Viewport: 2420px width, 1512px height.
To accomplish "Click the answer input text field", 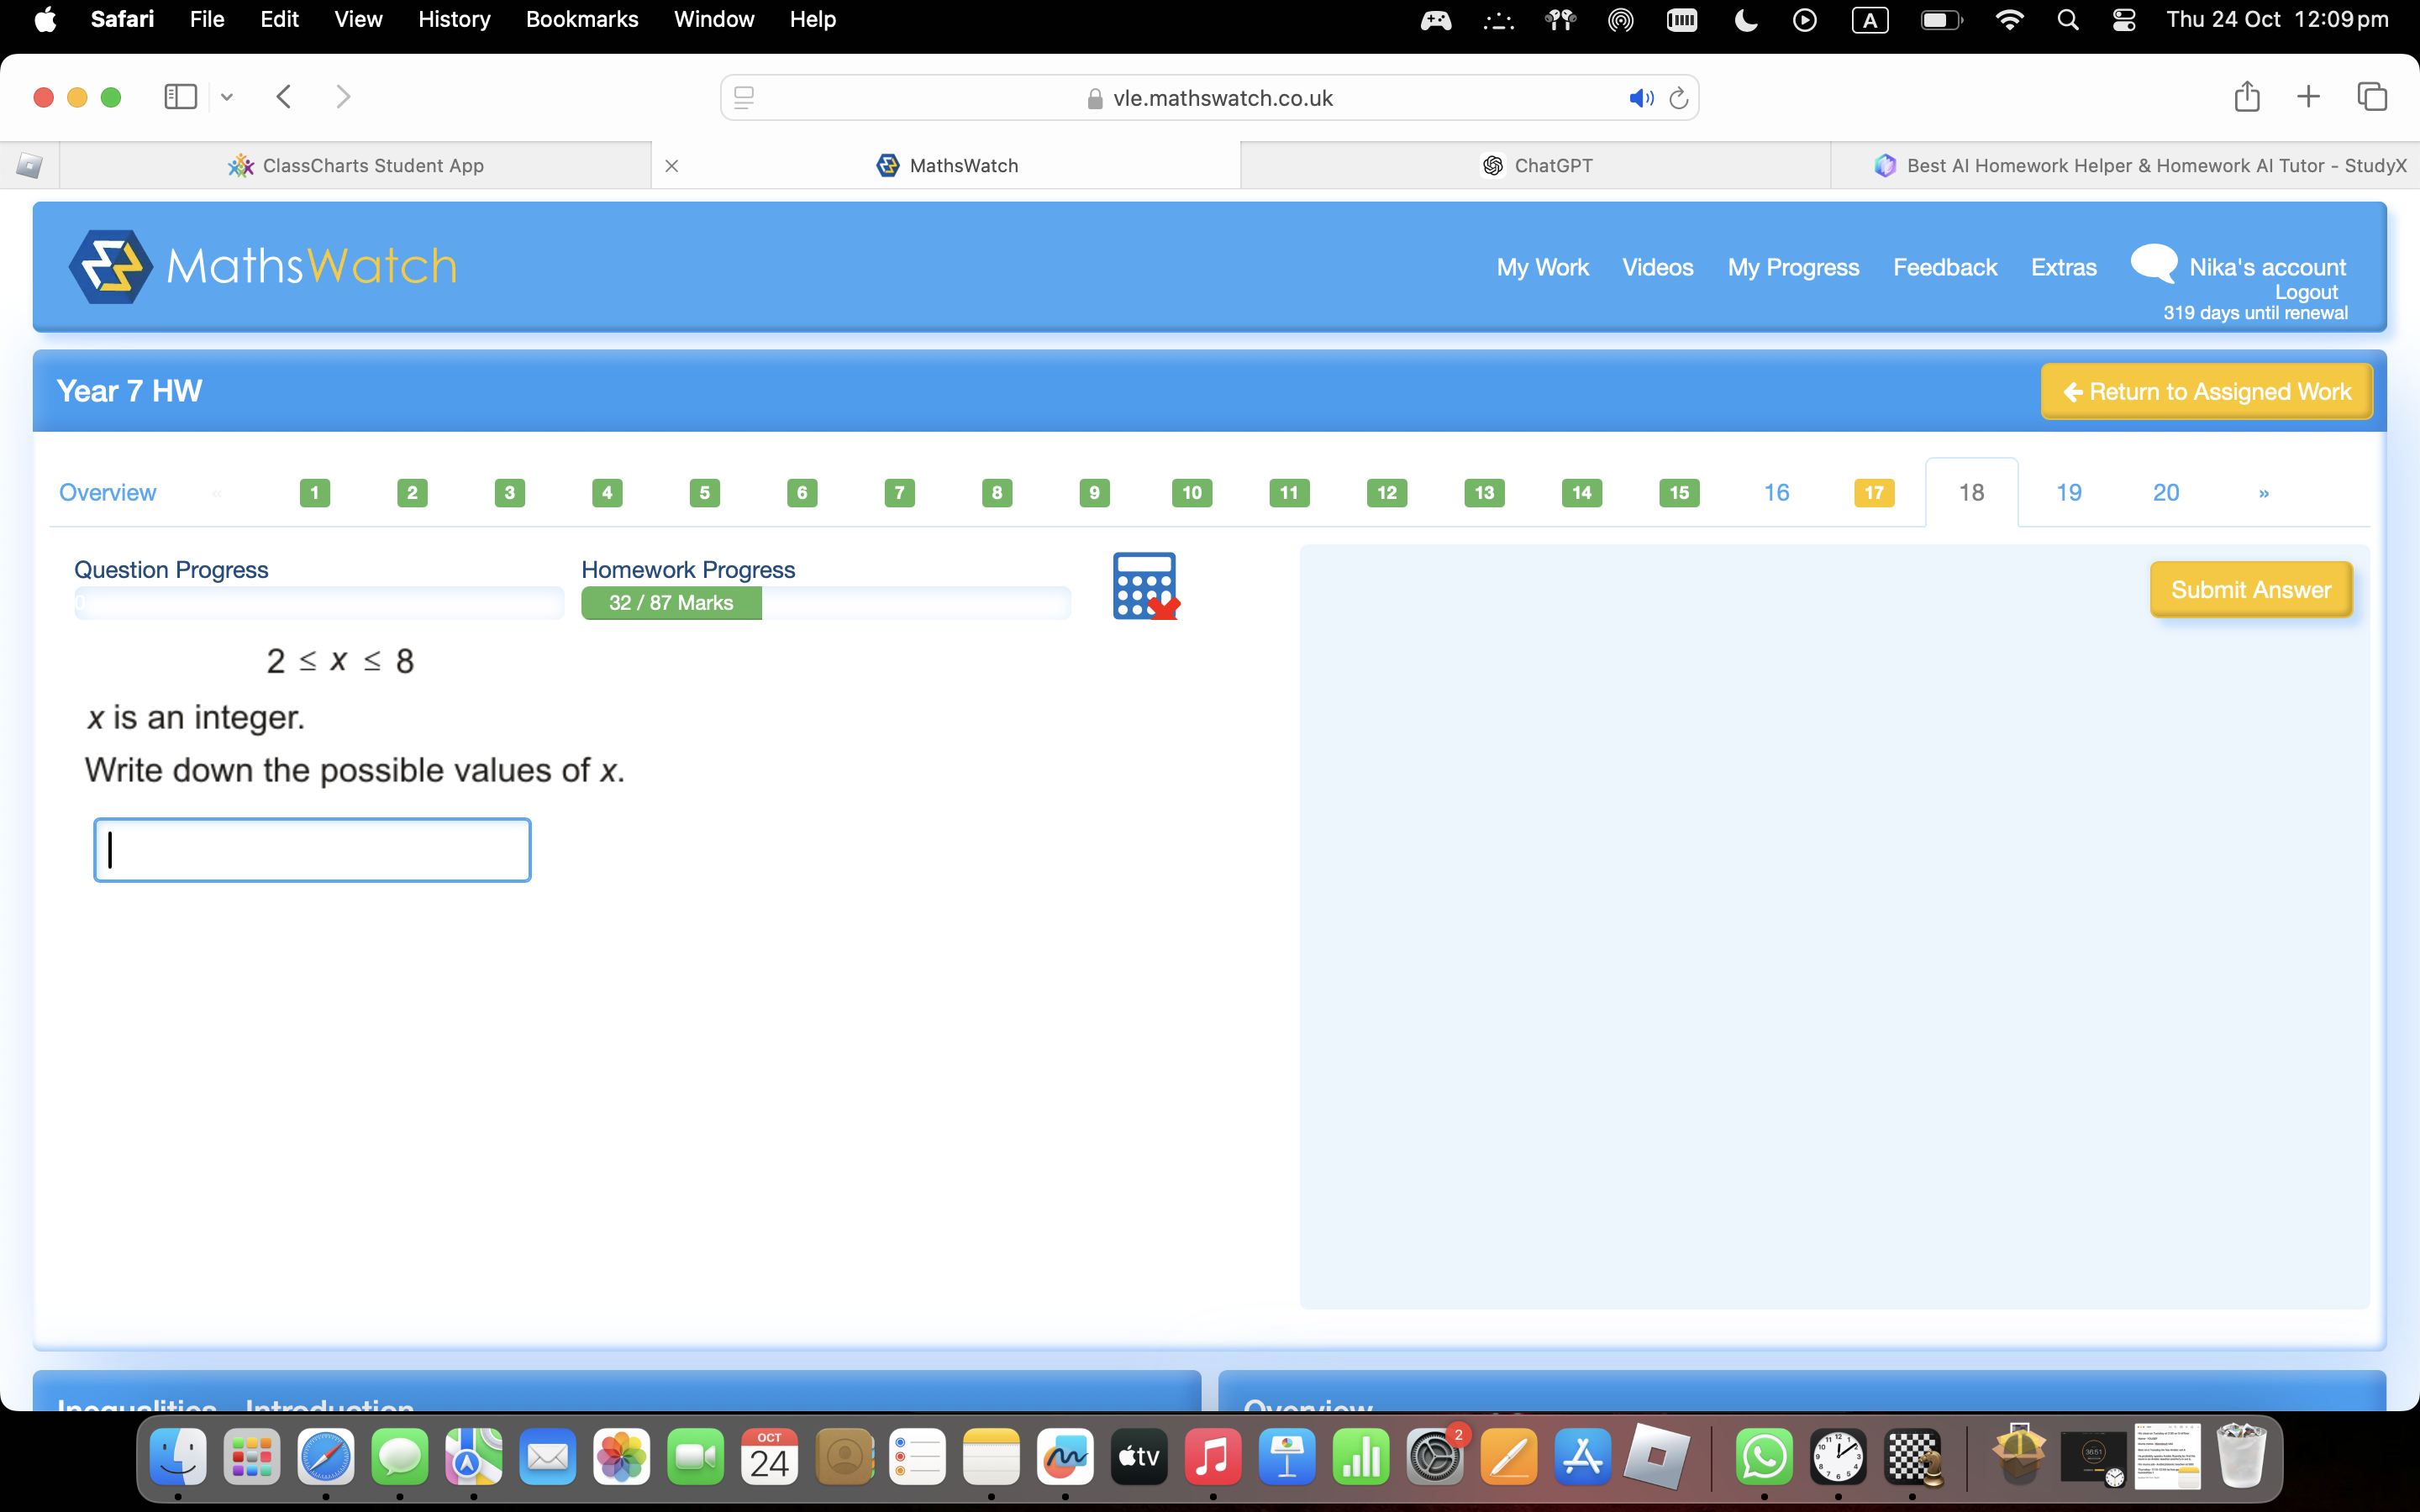I will tap(313, 848).
